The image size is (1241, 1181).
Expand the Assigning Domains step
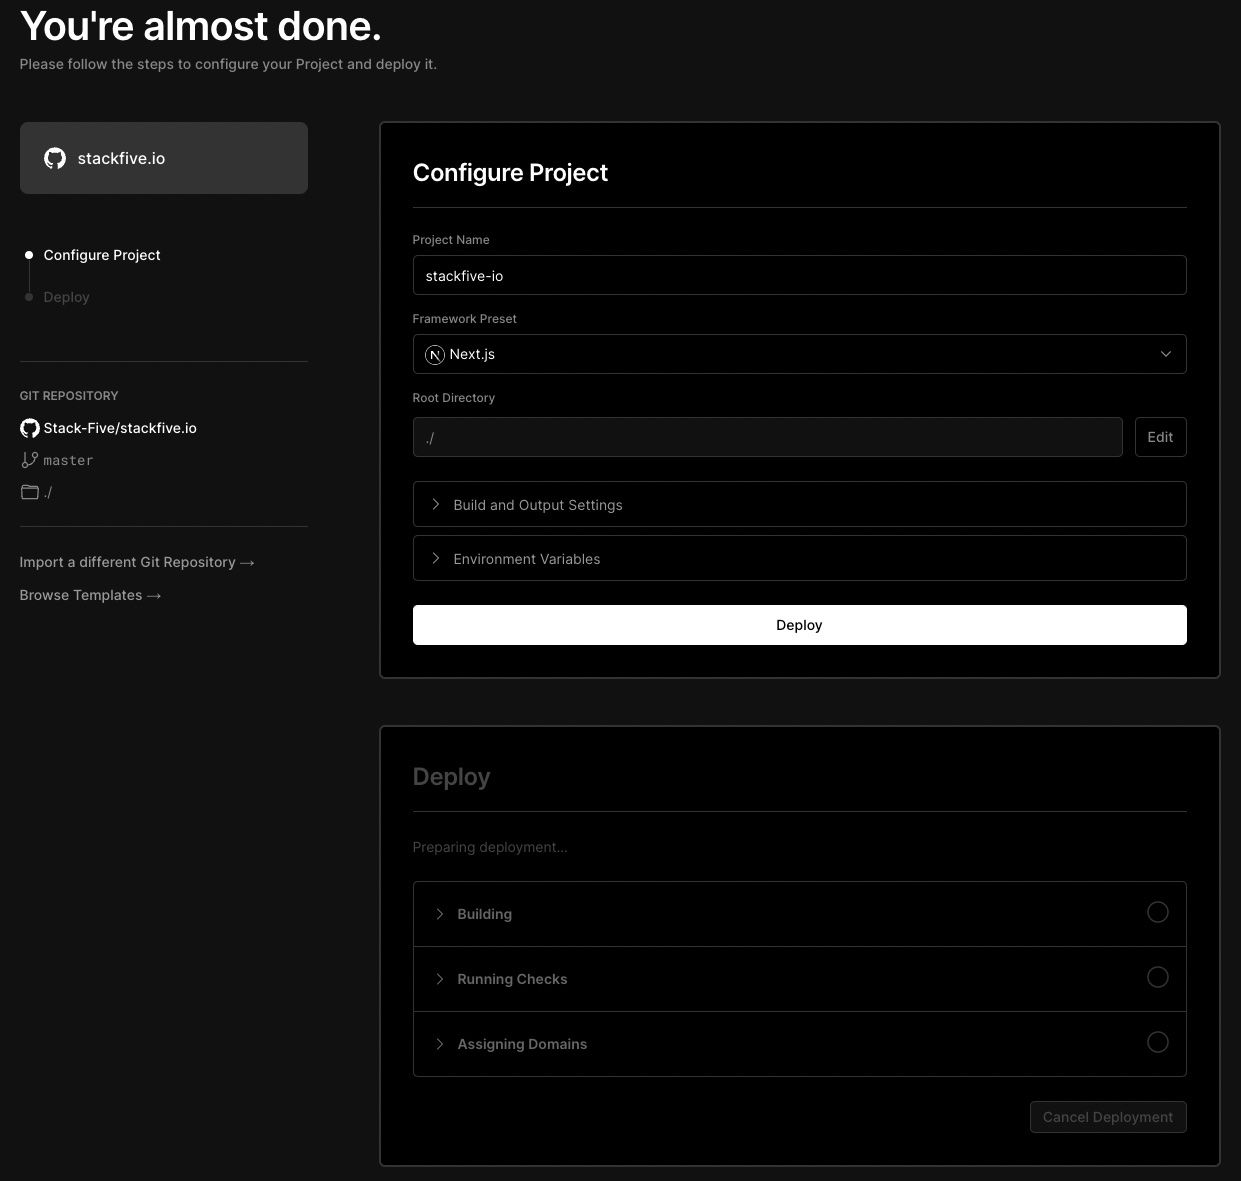(x=799, y=1044)
